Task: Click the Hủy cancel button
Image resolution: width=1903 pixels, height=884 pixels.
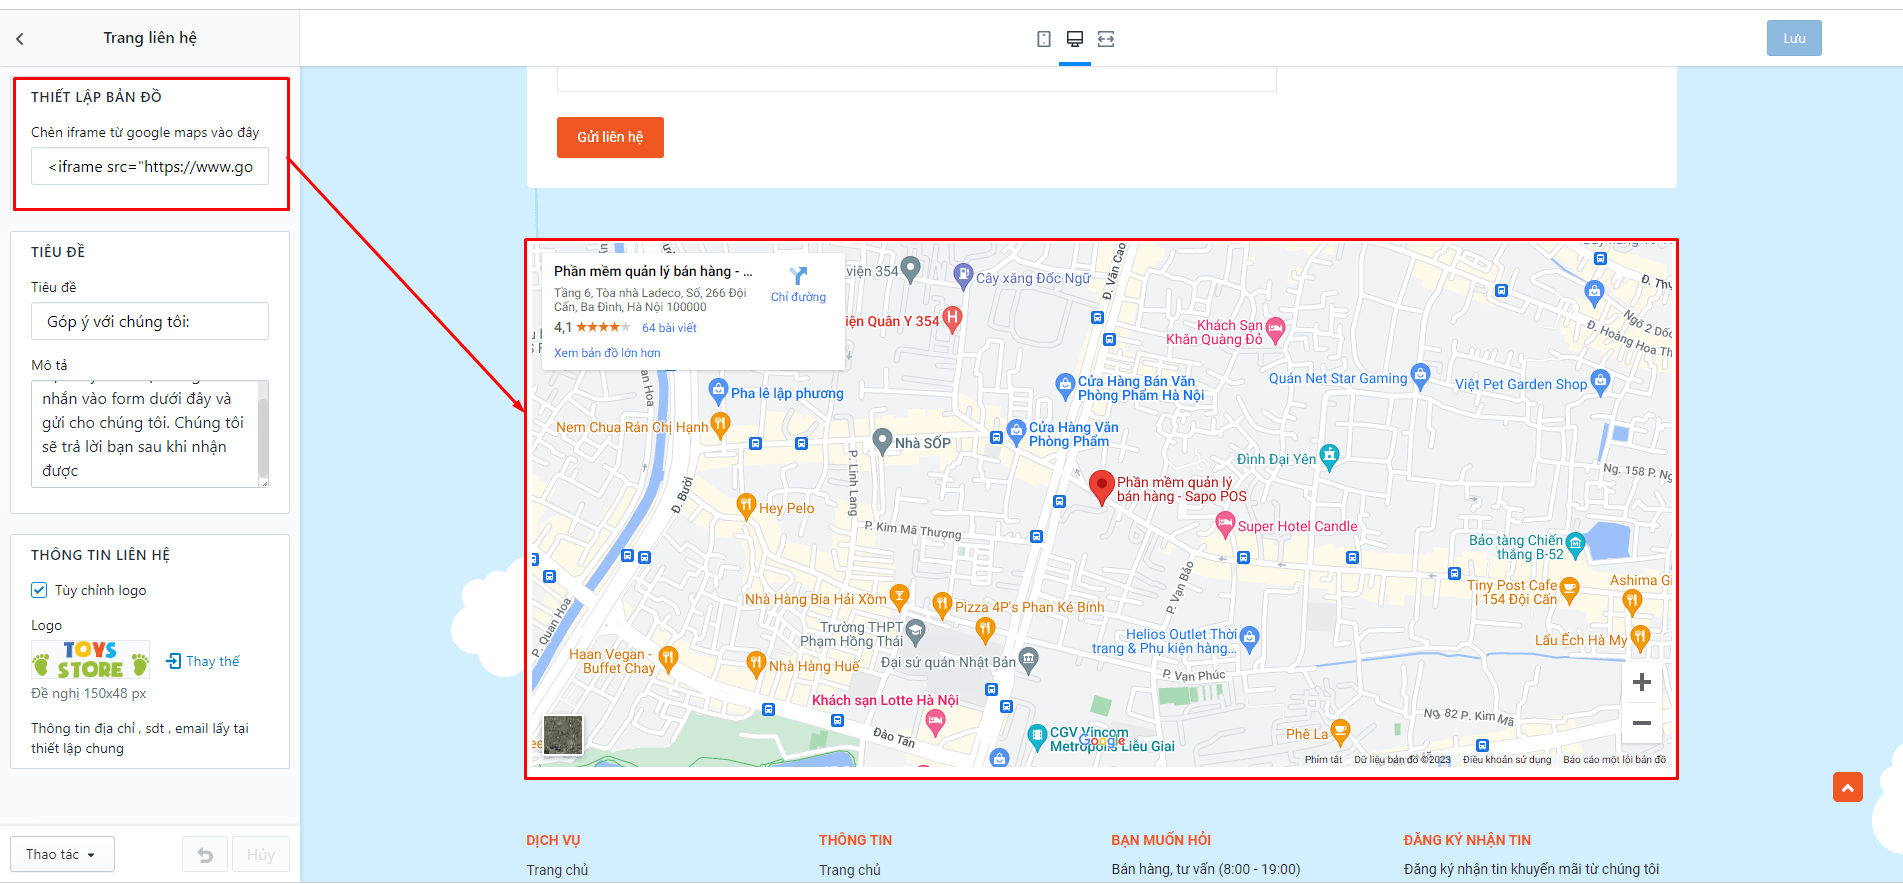Action: coord(261,854)
